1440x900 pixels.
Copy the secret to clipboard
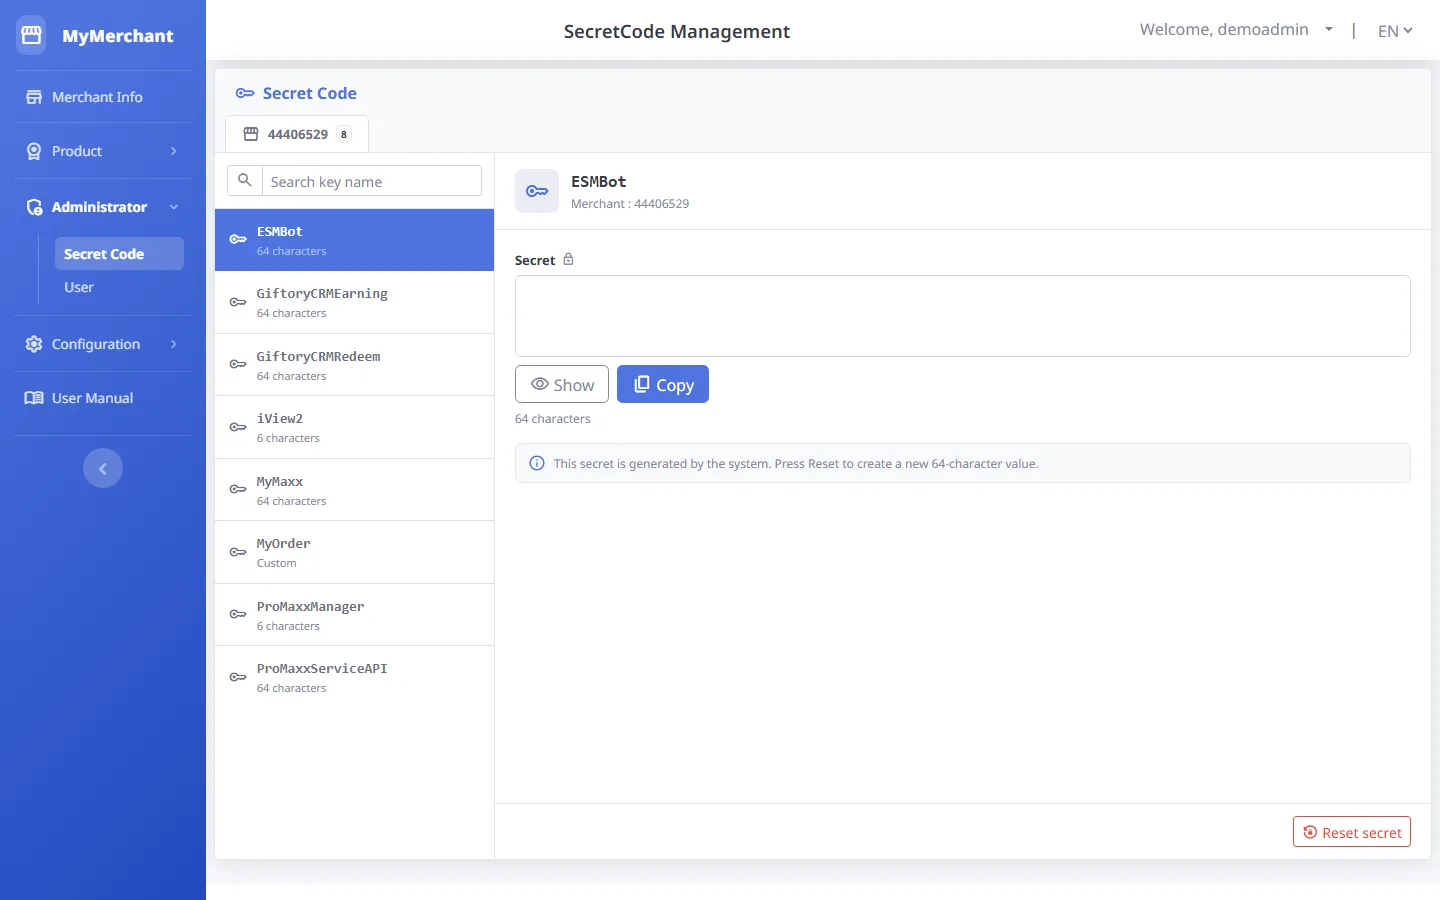click(663, 384)
